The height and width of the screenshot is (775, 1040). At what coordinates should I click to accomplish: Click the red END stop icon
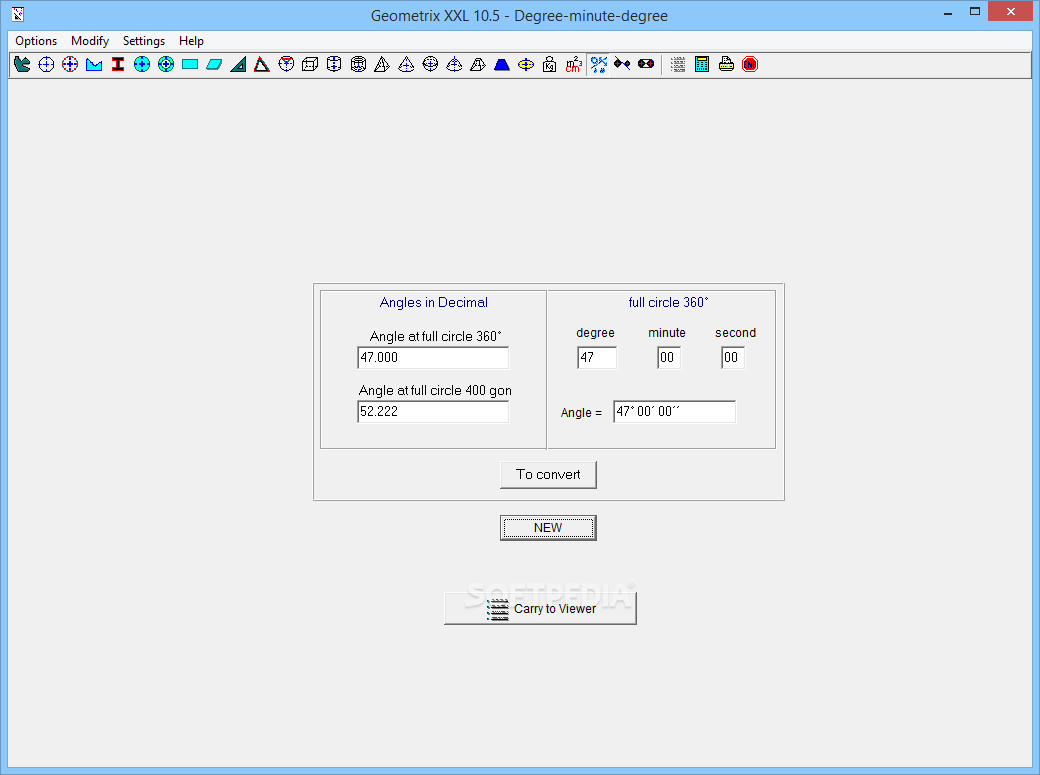coord(750,64)
